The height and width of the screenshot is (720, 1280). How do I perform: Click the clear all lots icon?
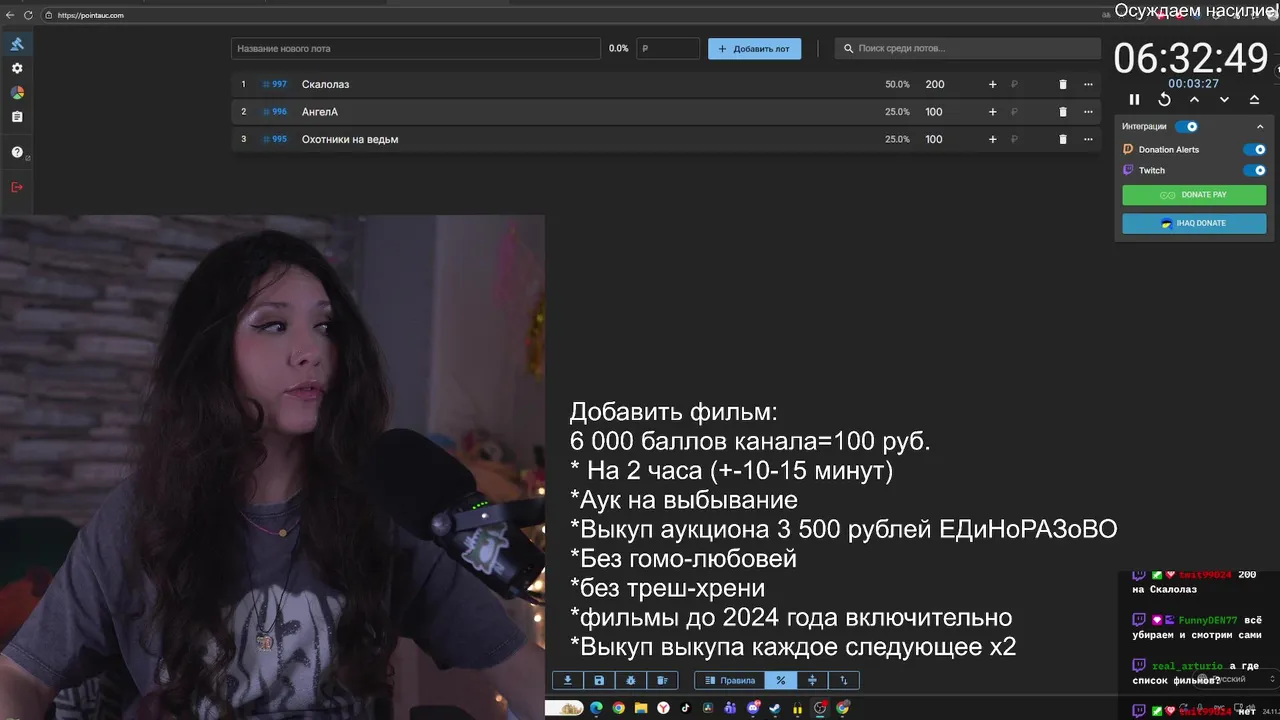click(662, 680)
